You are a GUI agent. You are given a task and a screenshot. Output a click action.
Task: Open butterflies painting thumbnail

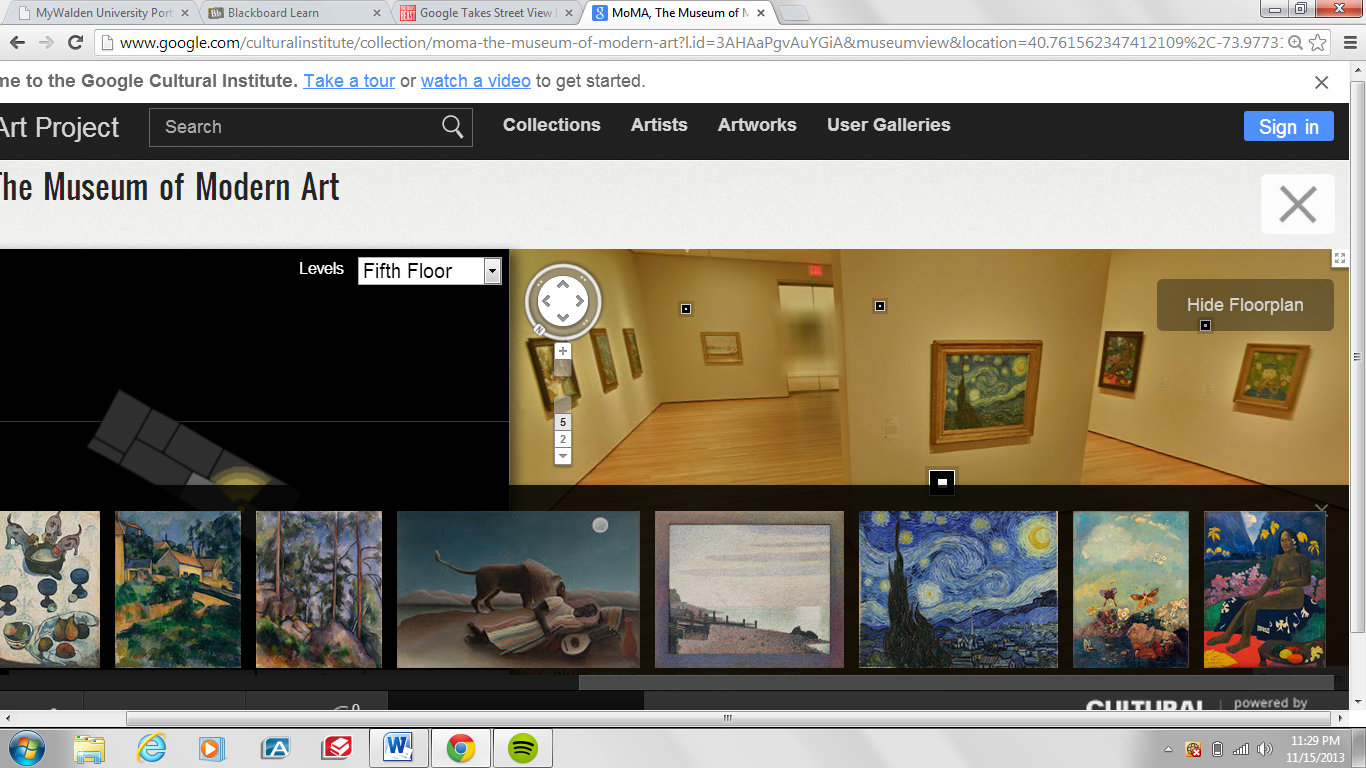(1131, 589)
